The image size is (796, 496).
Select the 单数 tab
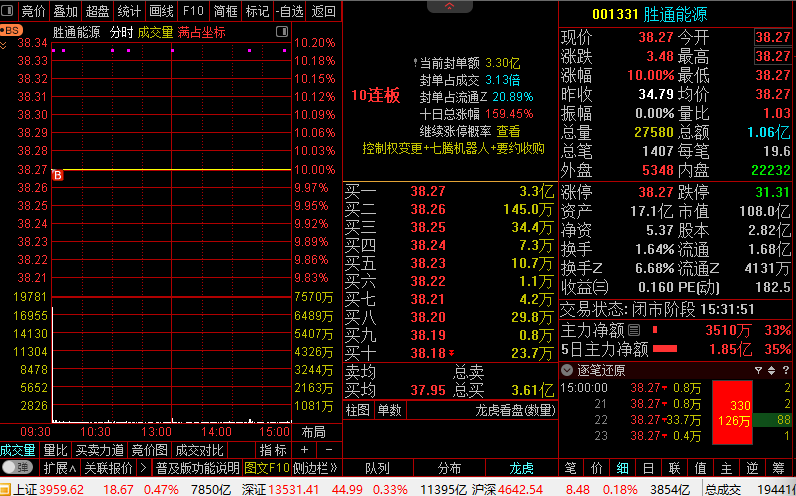pos(389,410)
